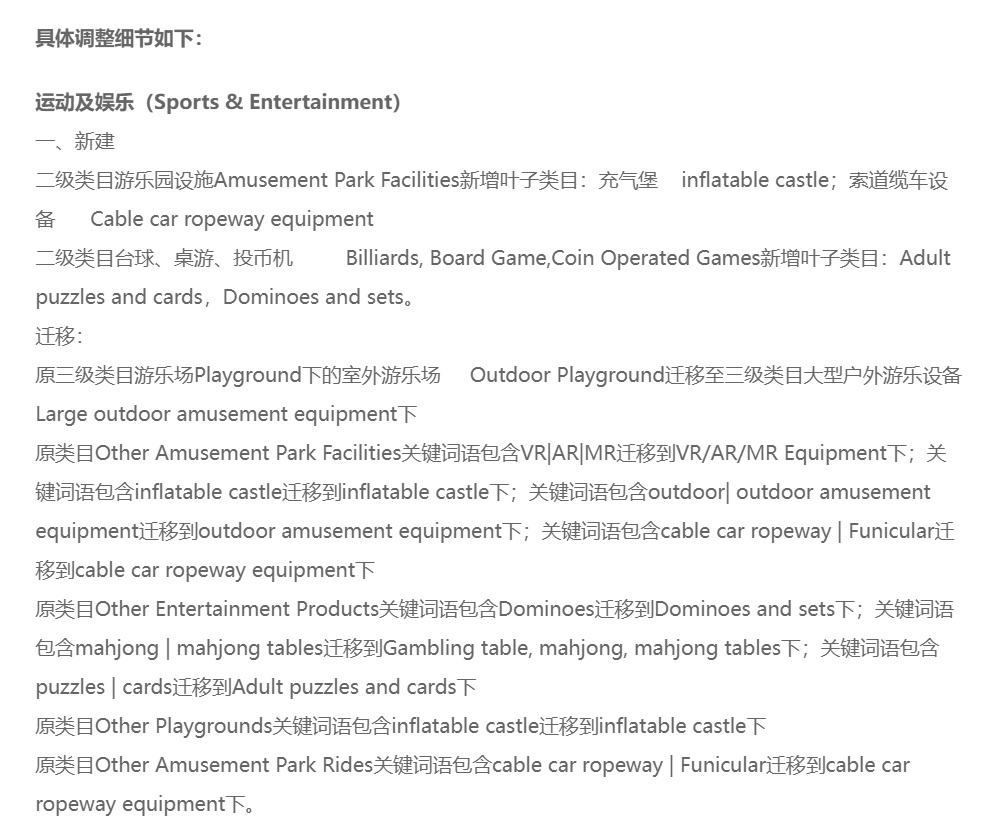
Task: Click the 充气堡 leaf category text
Action: click(628, 180)
